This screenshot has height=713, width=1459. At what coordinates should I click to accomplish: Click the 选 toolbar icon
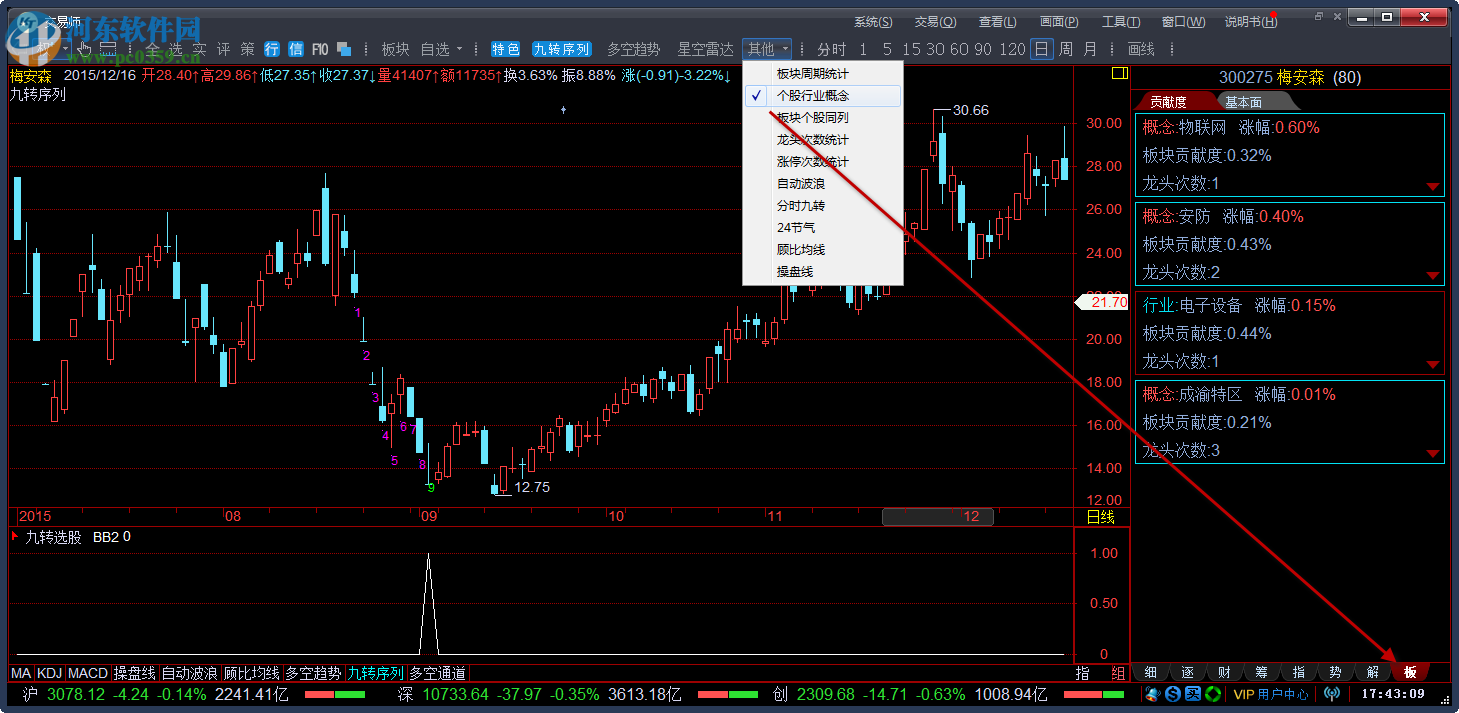pos(176,49)
